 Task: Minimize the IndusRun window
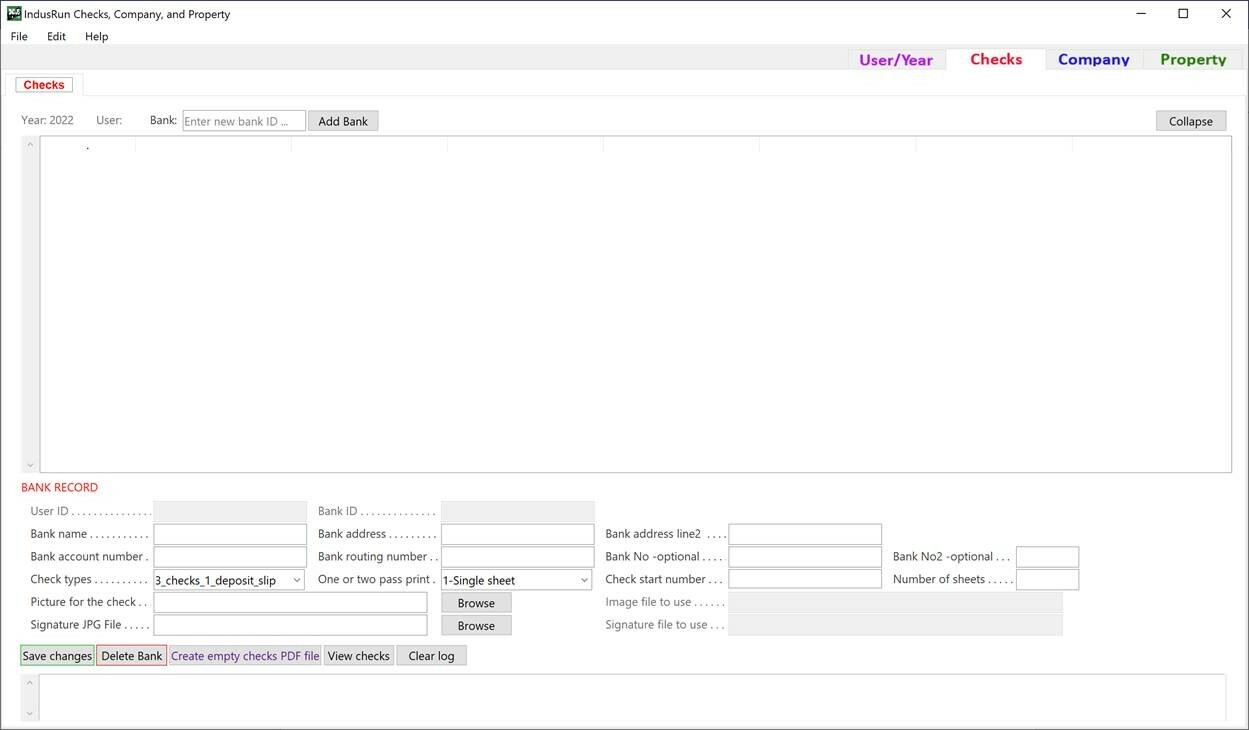[x=1142, y=14]
